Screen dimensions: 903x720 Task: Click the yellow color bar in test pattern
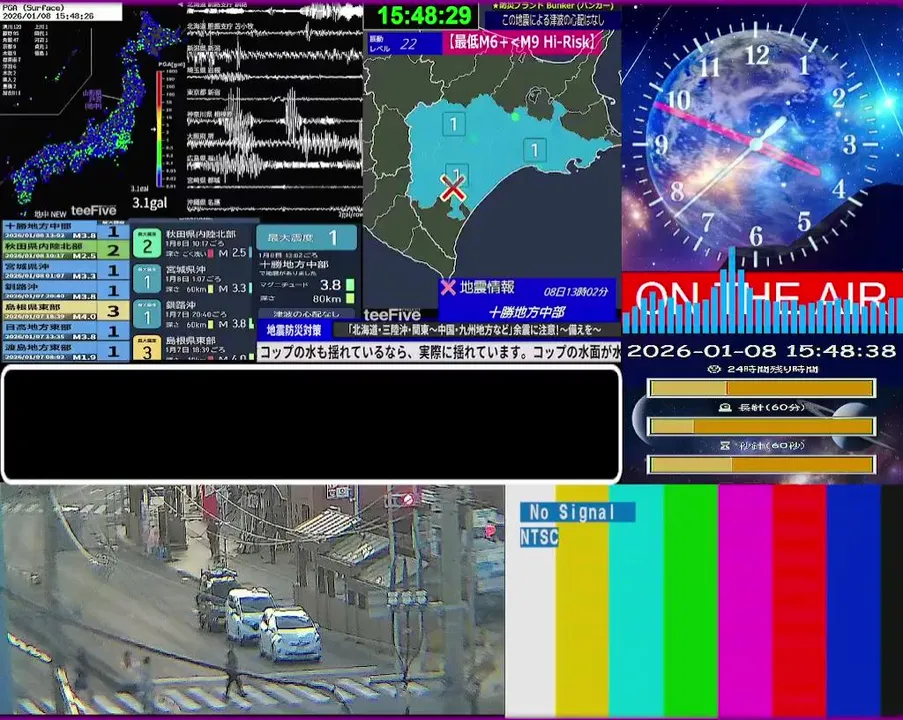[x=582, y=600]
